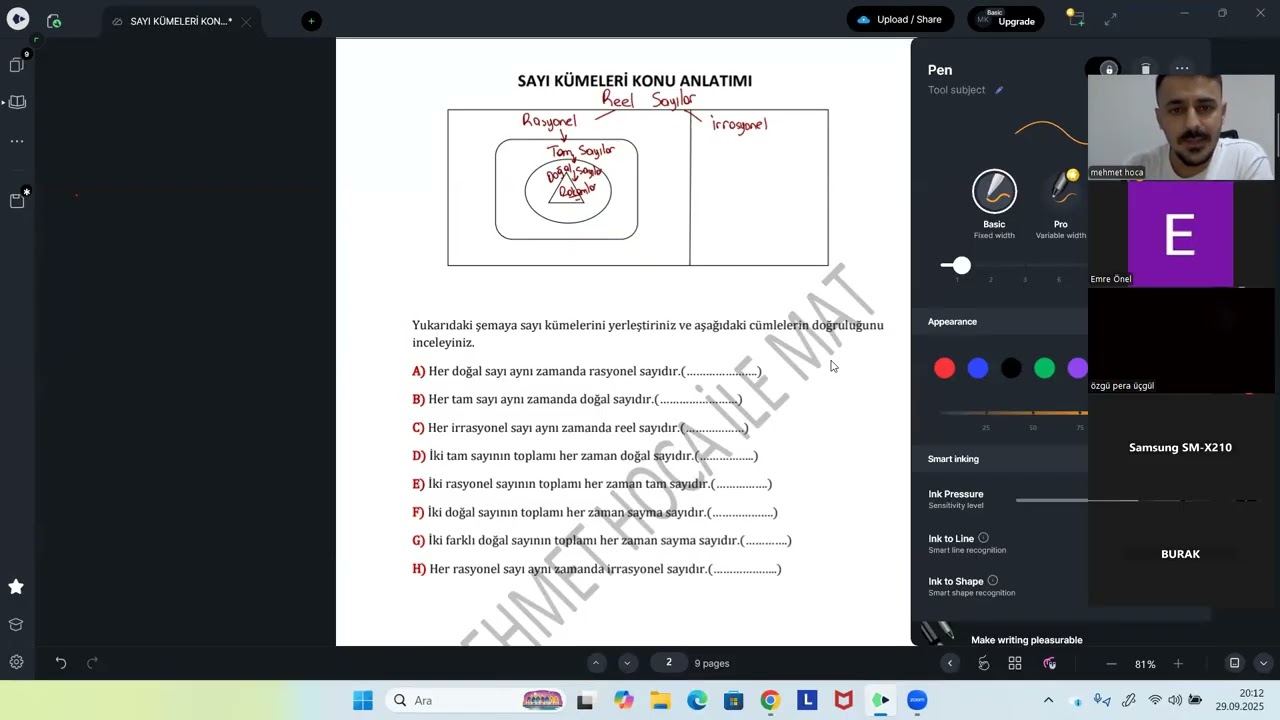This screenshot has height=720, width=1280.
Task: Select the Pro variable width pen
Action: pyautogui.click(x=1061, y=192)
